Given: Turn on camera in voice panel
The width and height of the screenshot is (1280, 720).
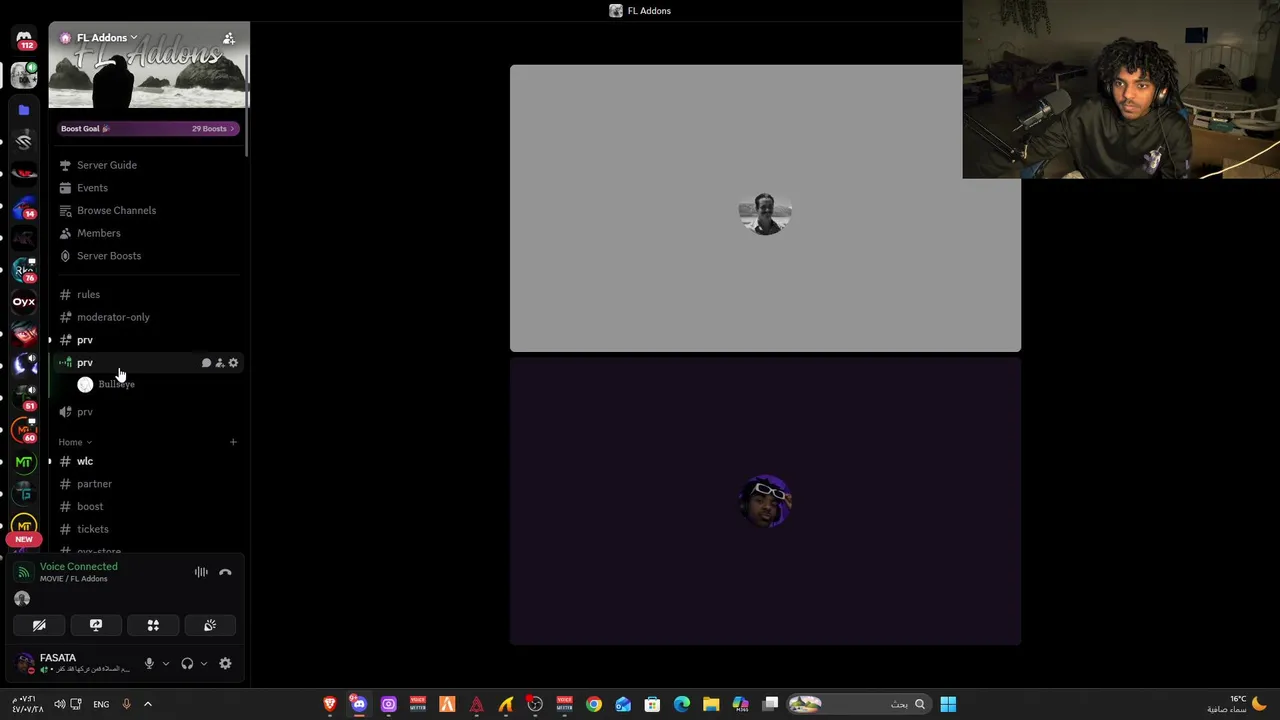Looking at the screenshot, I should [x=39, y=626].
